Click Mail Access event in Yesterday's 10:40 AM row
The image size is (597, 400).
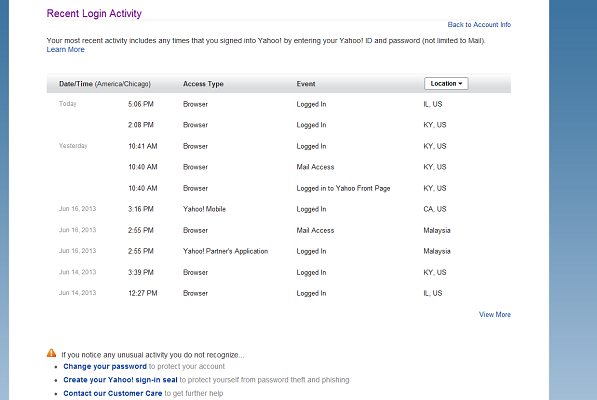click(x=315, y=167)
